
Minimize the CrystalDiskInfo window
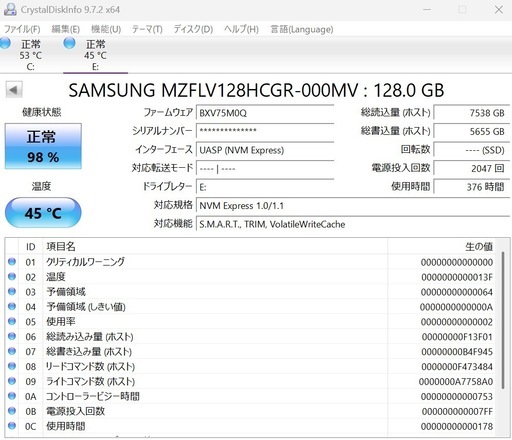click(x=427, y=10)
